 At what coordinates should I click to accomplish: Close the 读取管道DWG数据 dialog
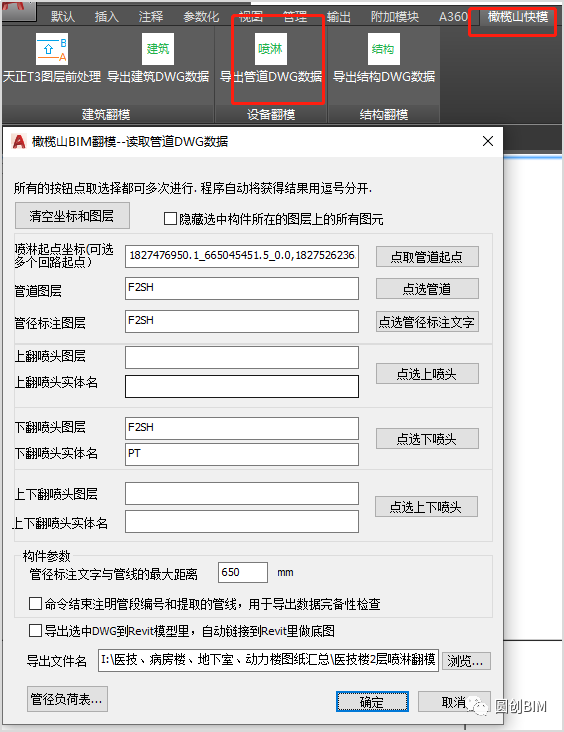pos(487,141)
